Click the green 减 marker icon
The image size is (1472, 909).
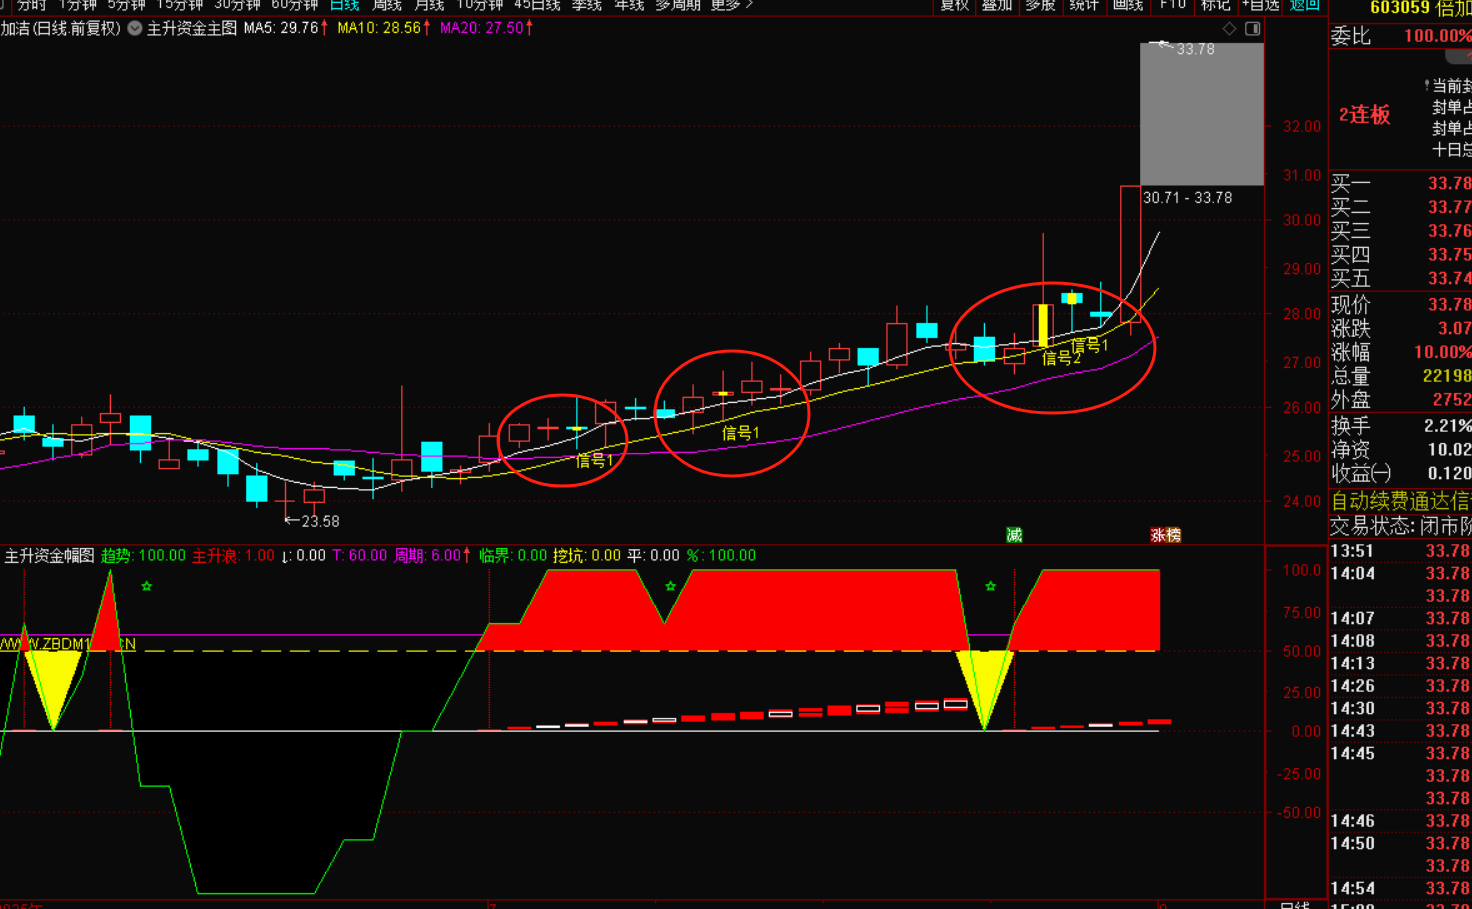[x=1014, y=535]
